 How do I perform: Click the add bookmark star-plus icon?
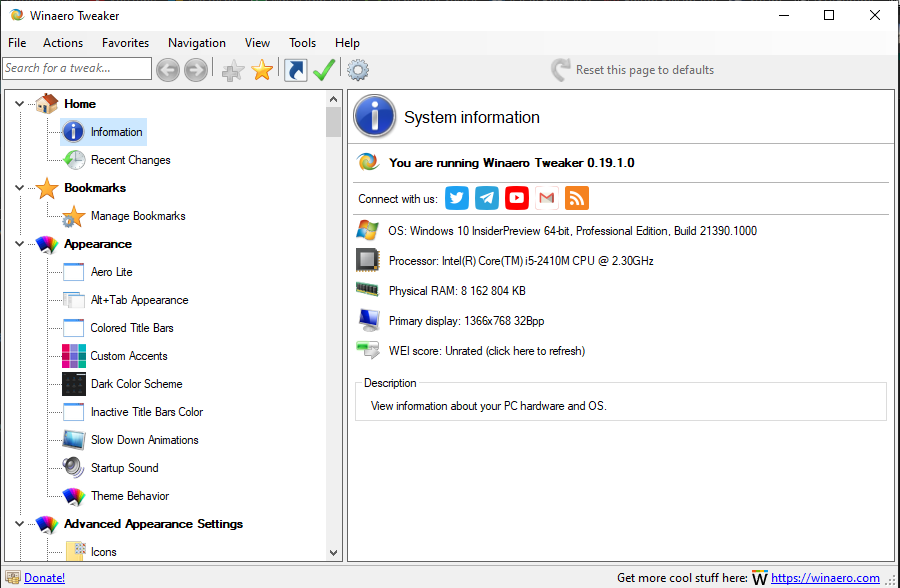(x=233, y=71)
